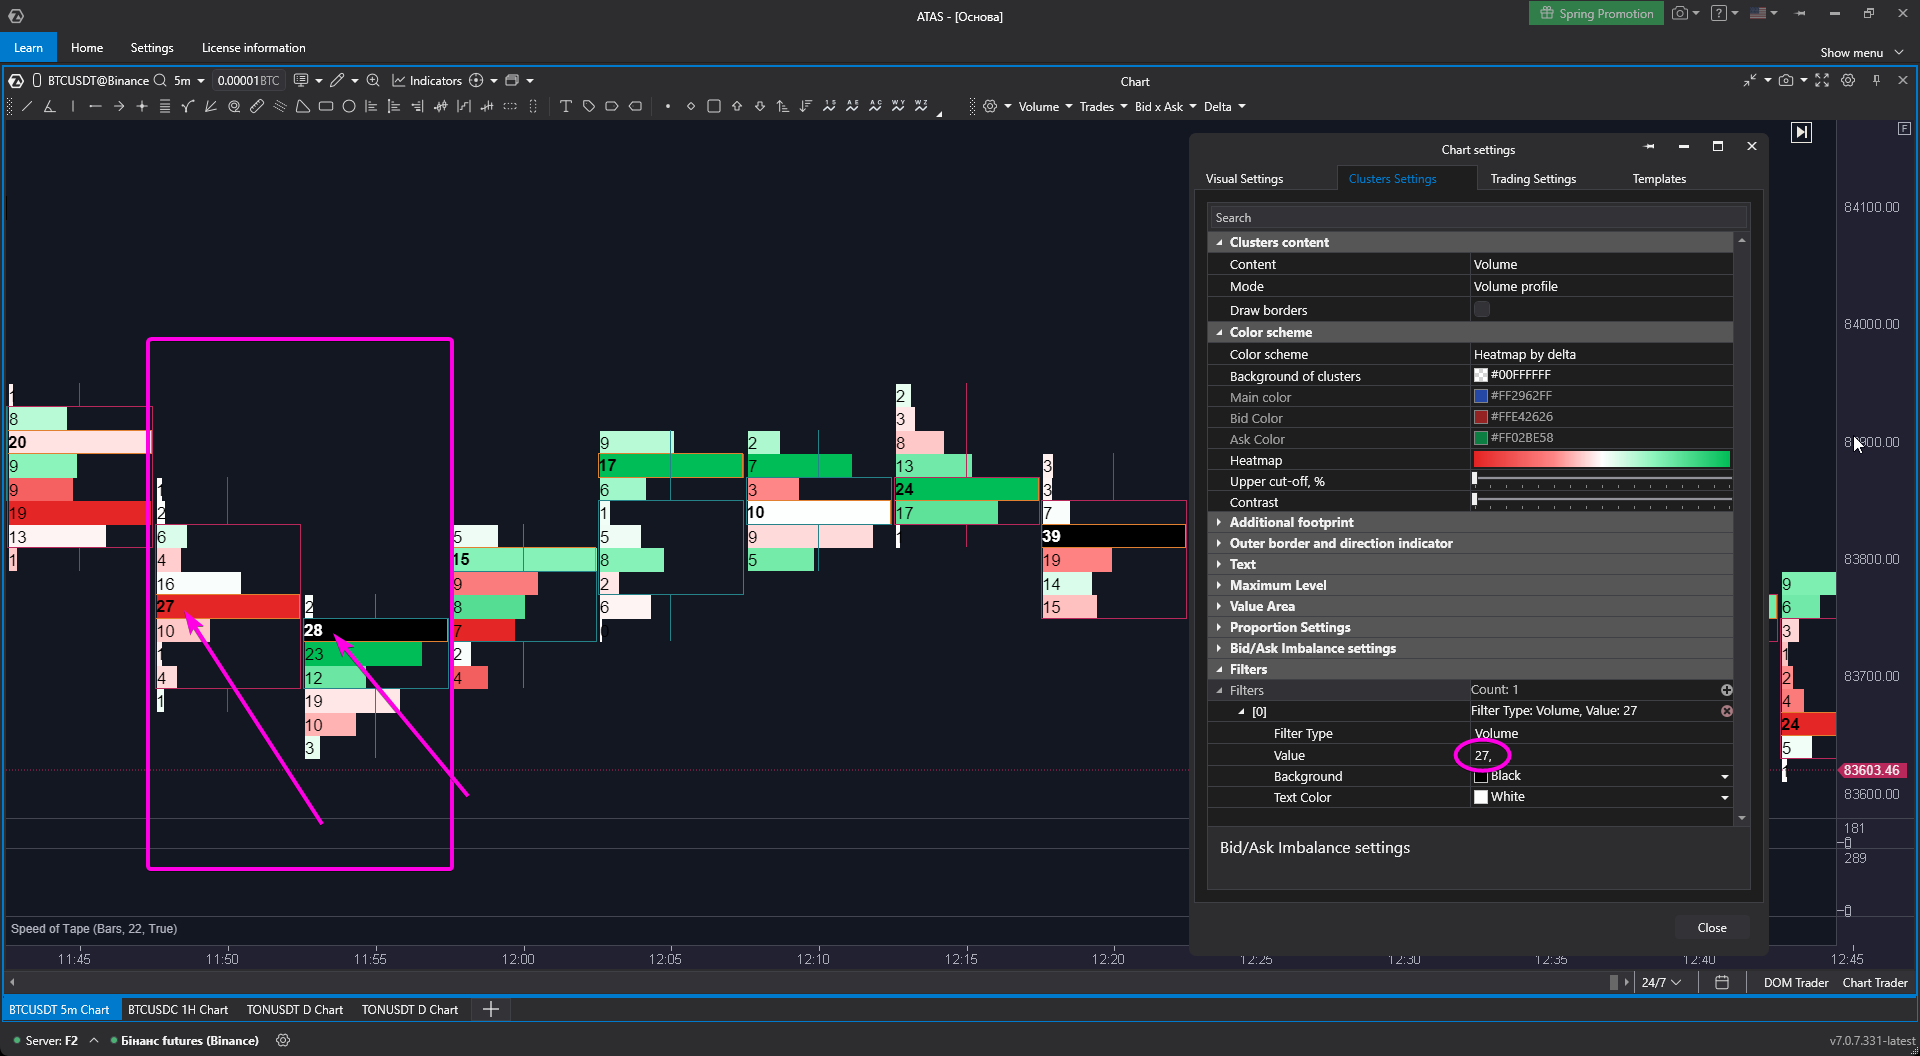Open the Background color dropdown (Black)
This screenshot has height=1056, width=1920.
click(1724, 777)
